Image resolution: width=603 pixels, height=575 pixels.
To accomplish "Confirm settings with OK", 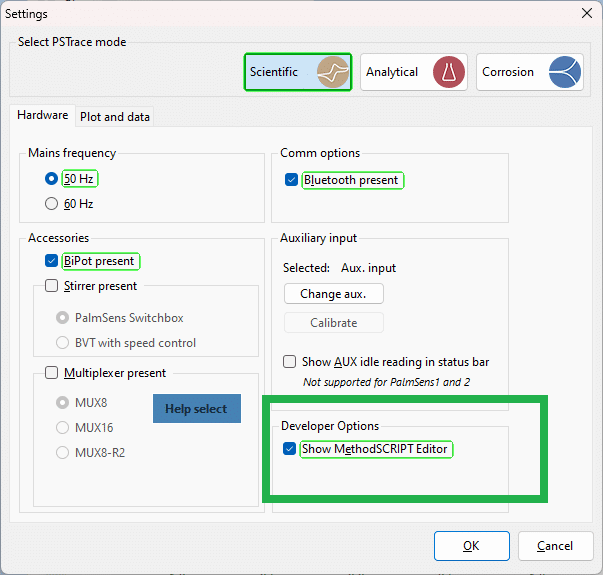I will [471, 546].
